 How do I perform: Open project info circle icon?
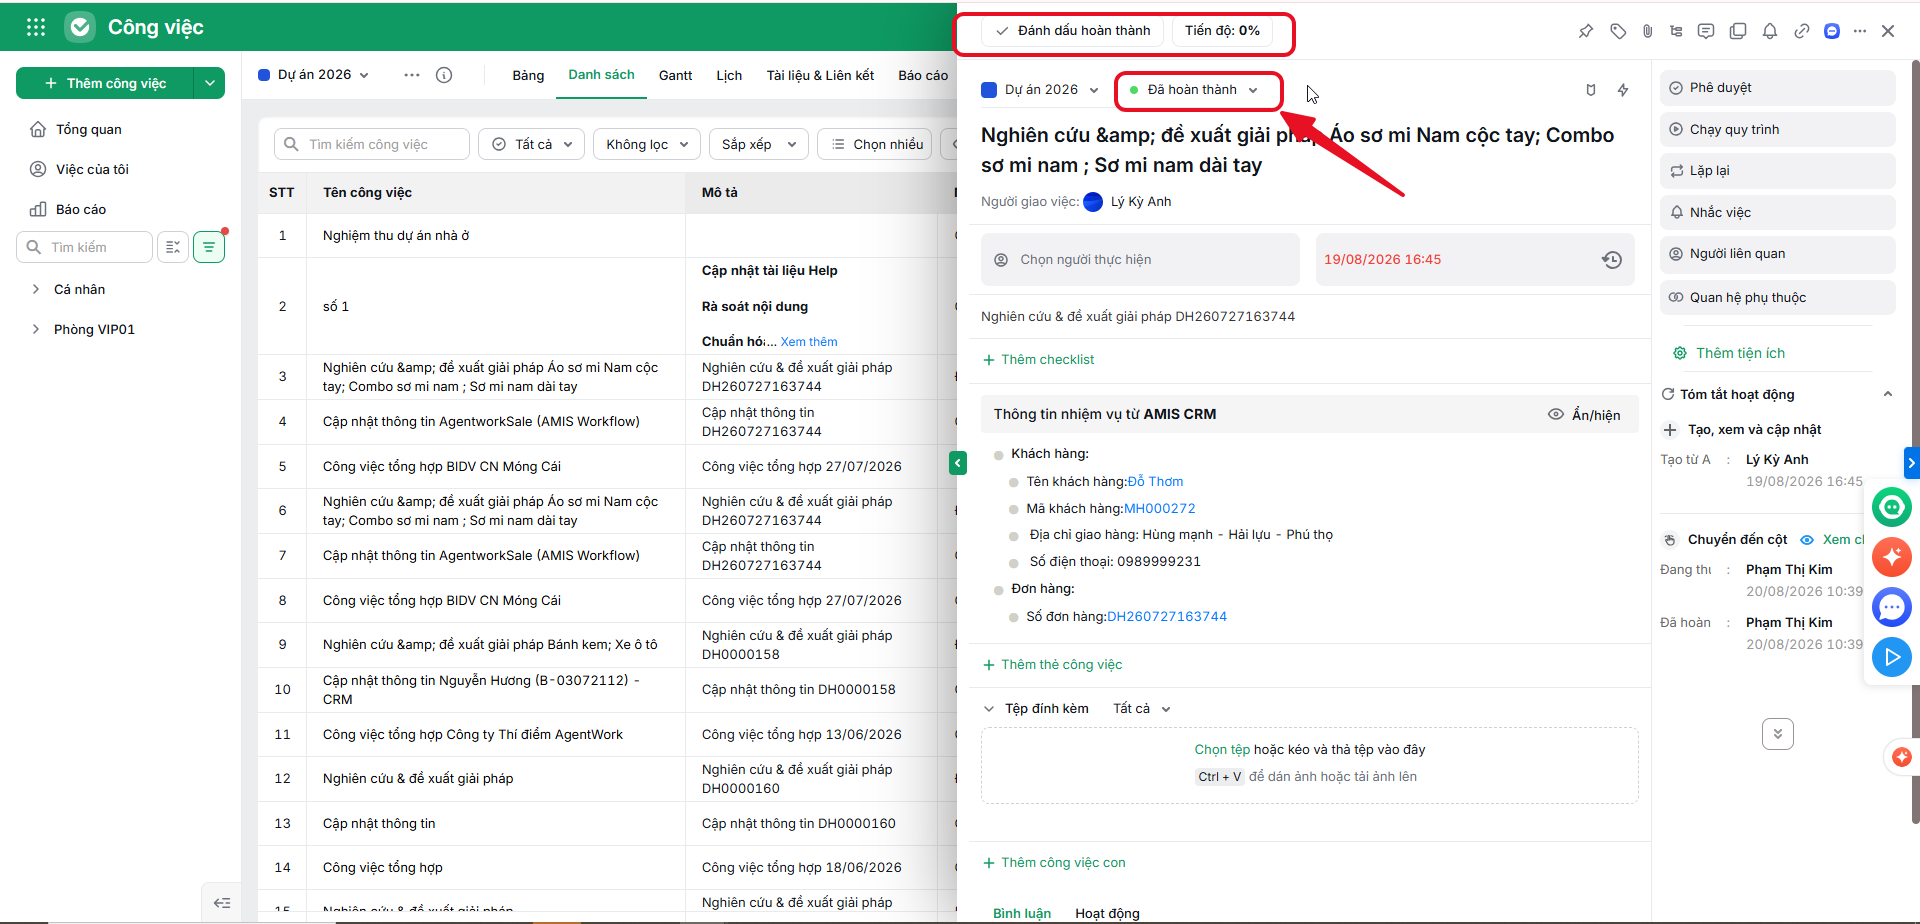[444, 75]
